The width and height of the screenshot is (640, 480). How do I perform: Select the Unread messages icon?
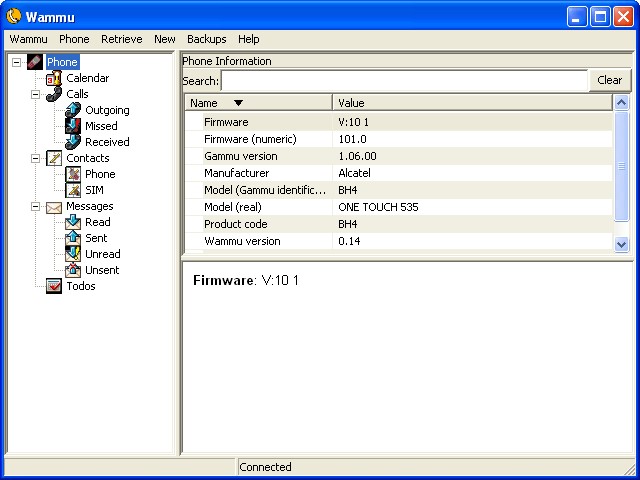tap(73, 254)
